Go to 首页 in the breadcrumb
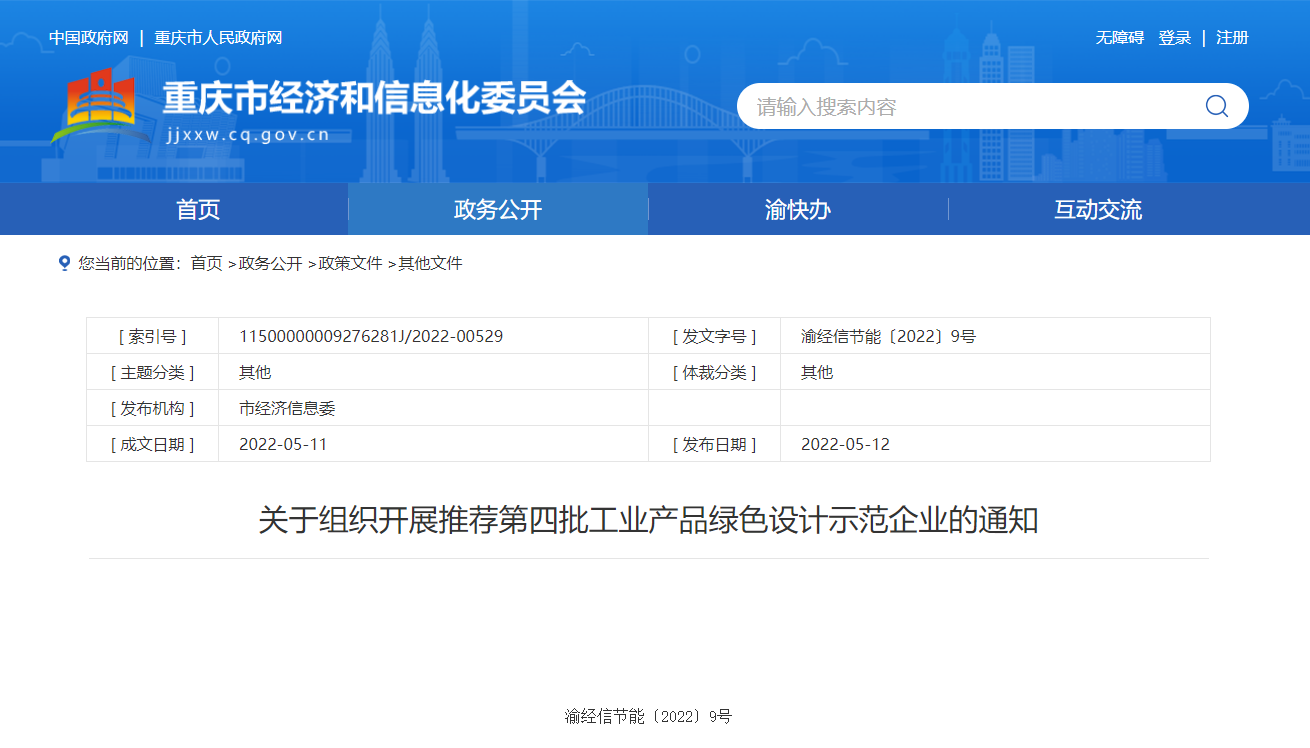Image resolution: width=1310 pixels, height=748 pixels. coord(207,263)
